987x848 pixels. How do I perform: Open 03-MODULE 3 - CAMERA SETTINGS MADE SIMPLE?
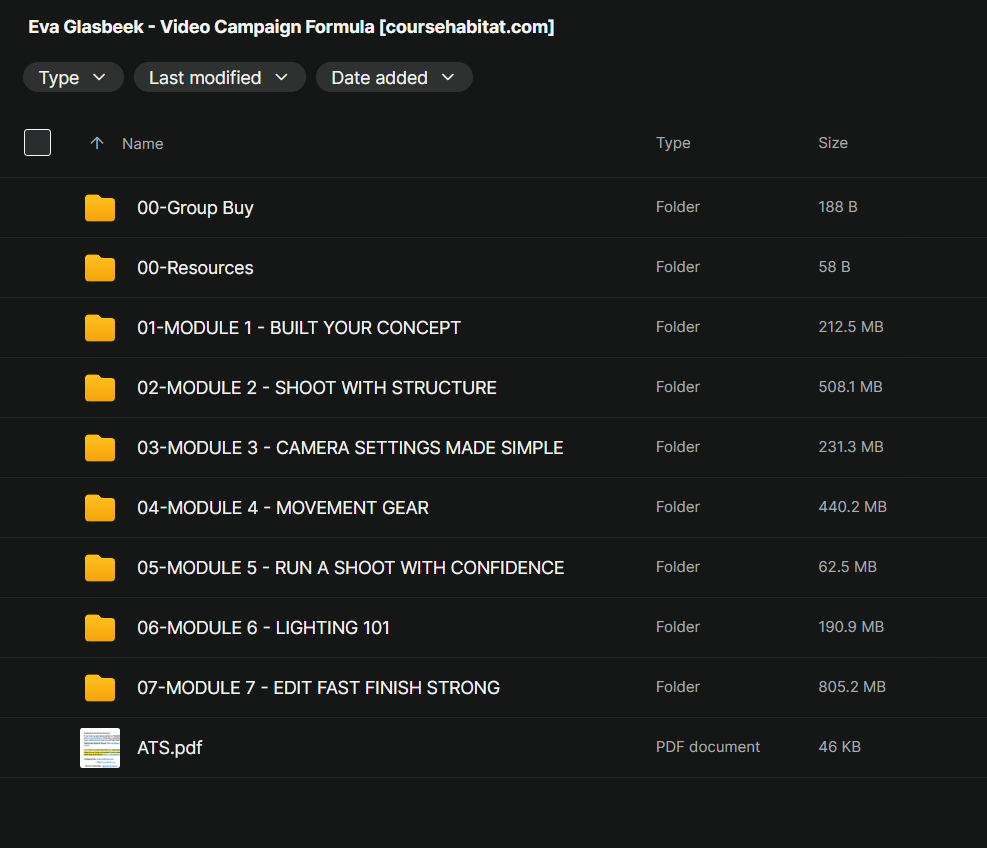coord(350,448)
